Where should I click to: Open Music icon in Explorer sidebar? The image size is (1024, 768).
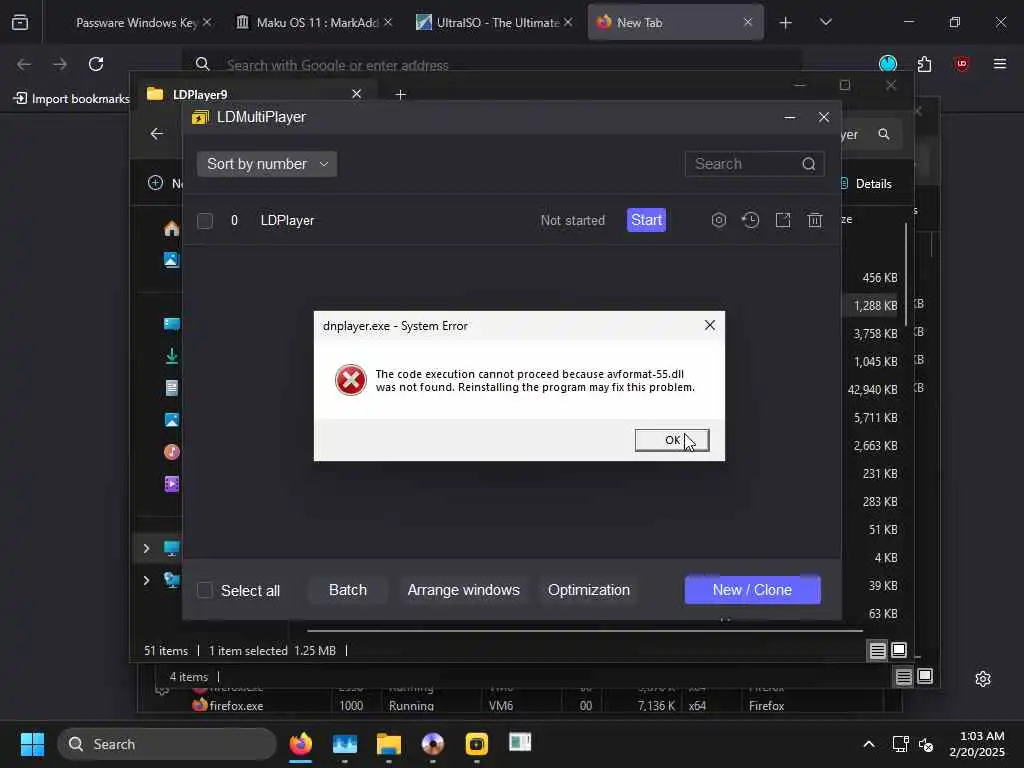(172, 452)
